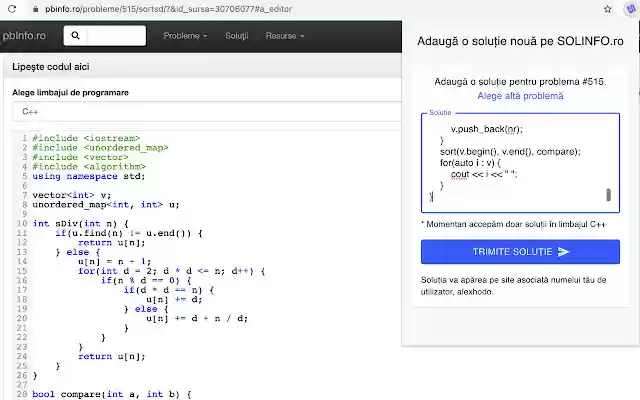Click code line '#include <iostream>'
Screen dimensions: 640x400
[x=86, y=138]
